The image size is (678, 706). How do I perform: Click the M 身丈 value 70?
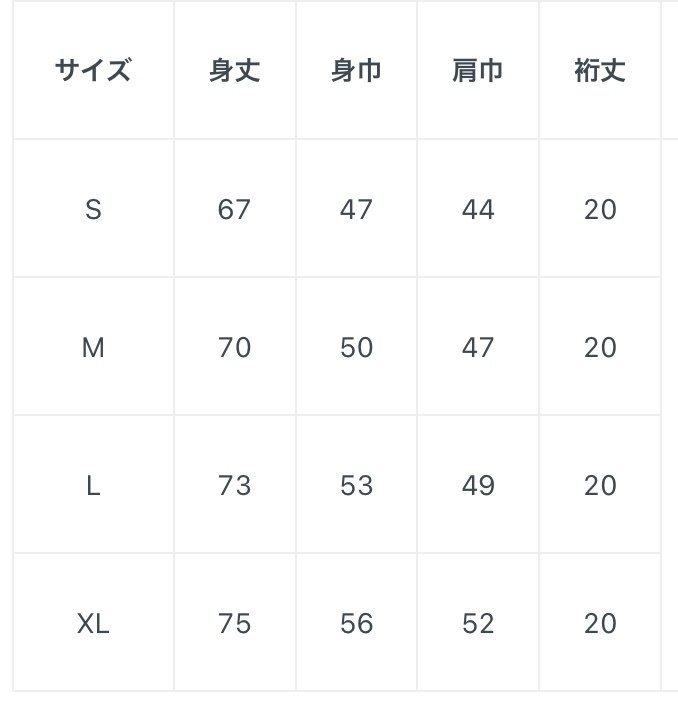click(234, 347)
